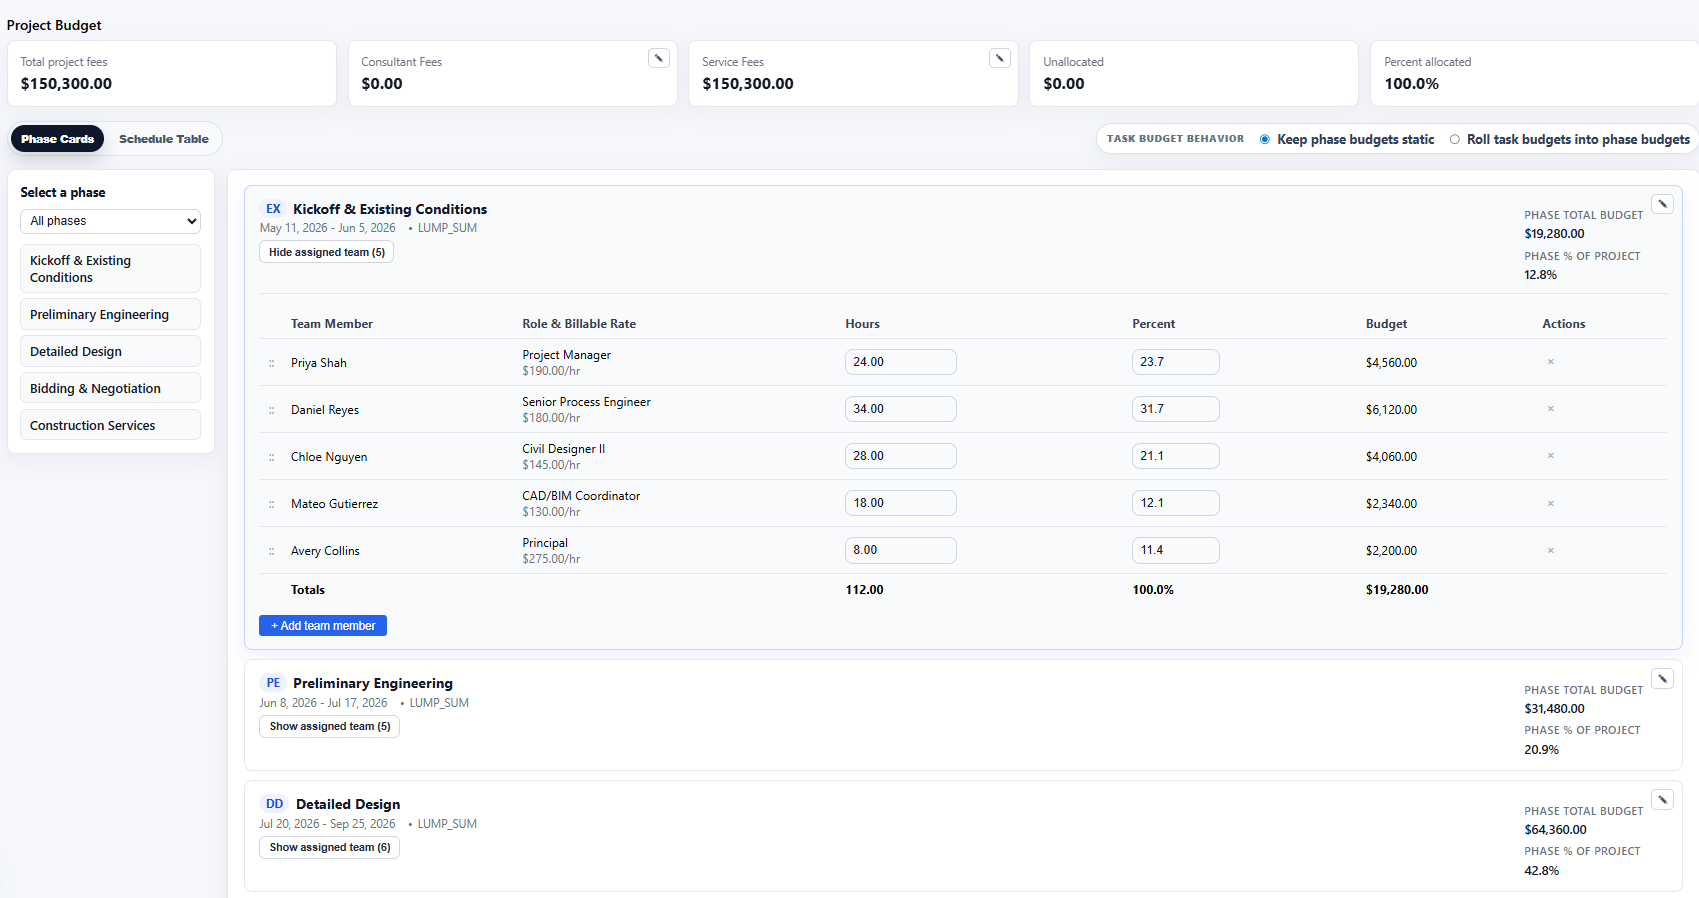Edit Detailed Design phase budget pencil
The image size is (1699, 898).
1662,800
